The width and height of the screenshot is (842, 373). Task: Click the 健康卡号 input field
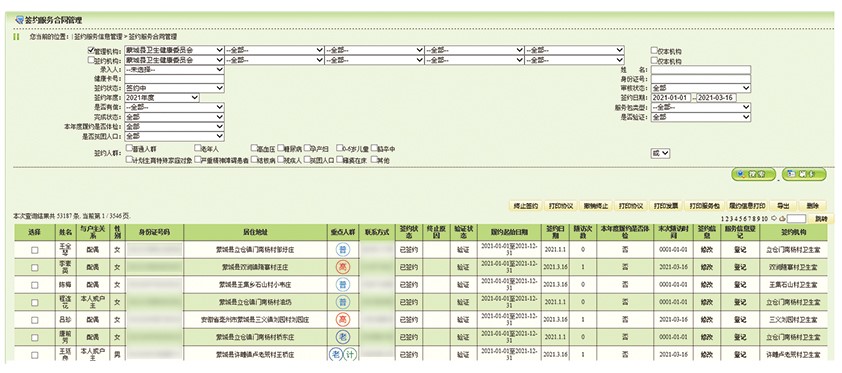[174, 79]
